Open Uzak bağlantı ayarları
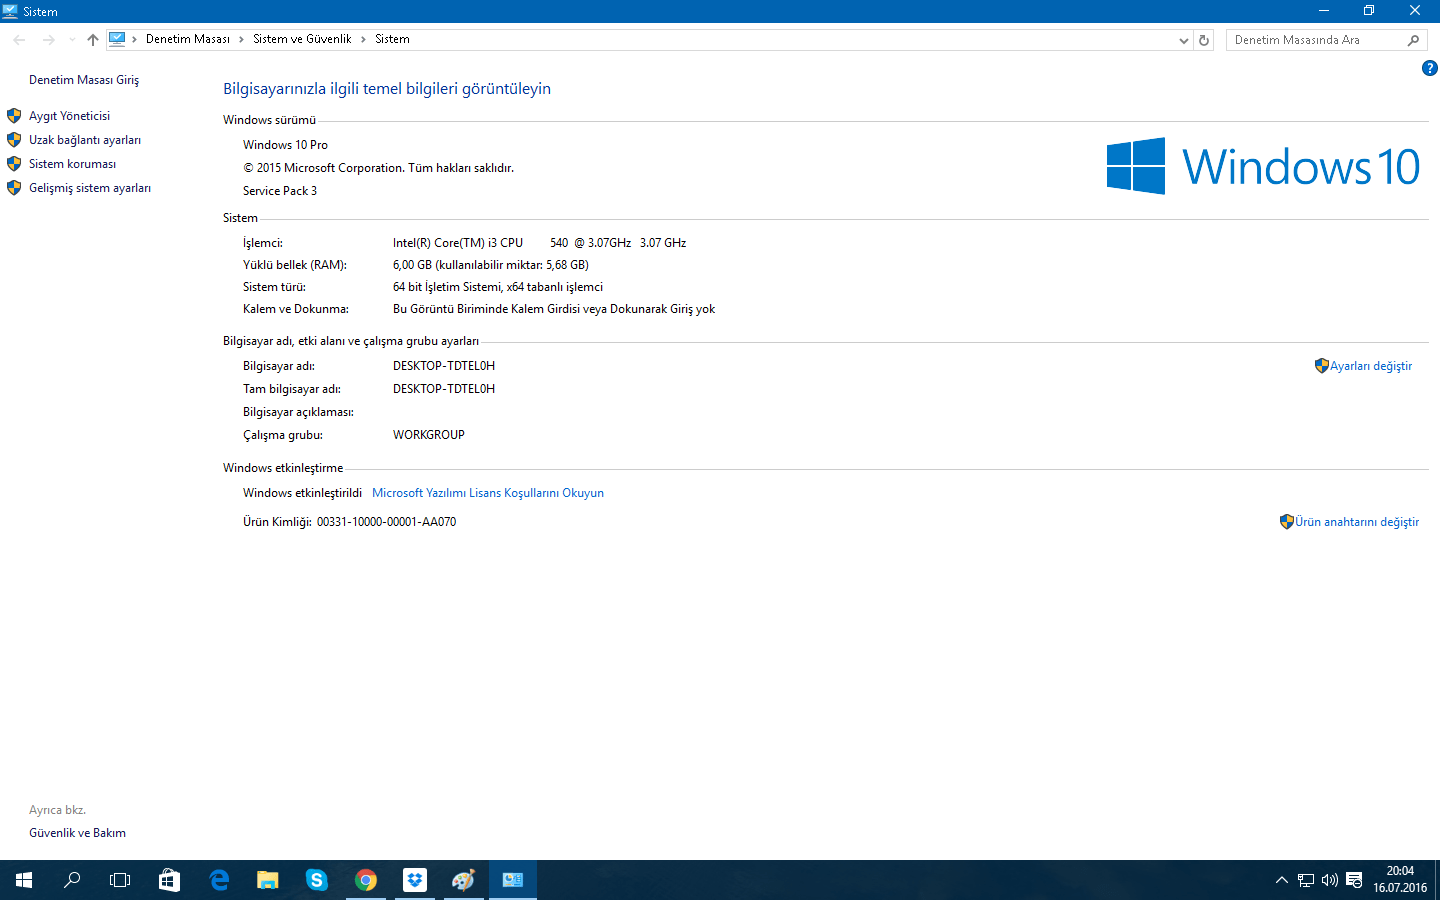This screenshot has height=900, width=1440. (85, 140)
